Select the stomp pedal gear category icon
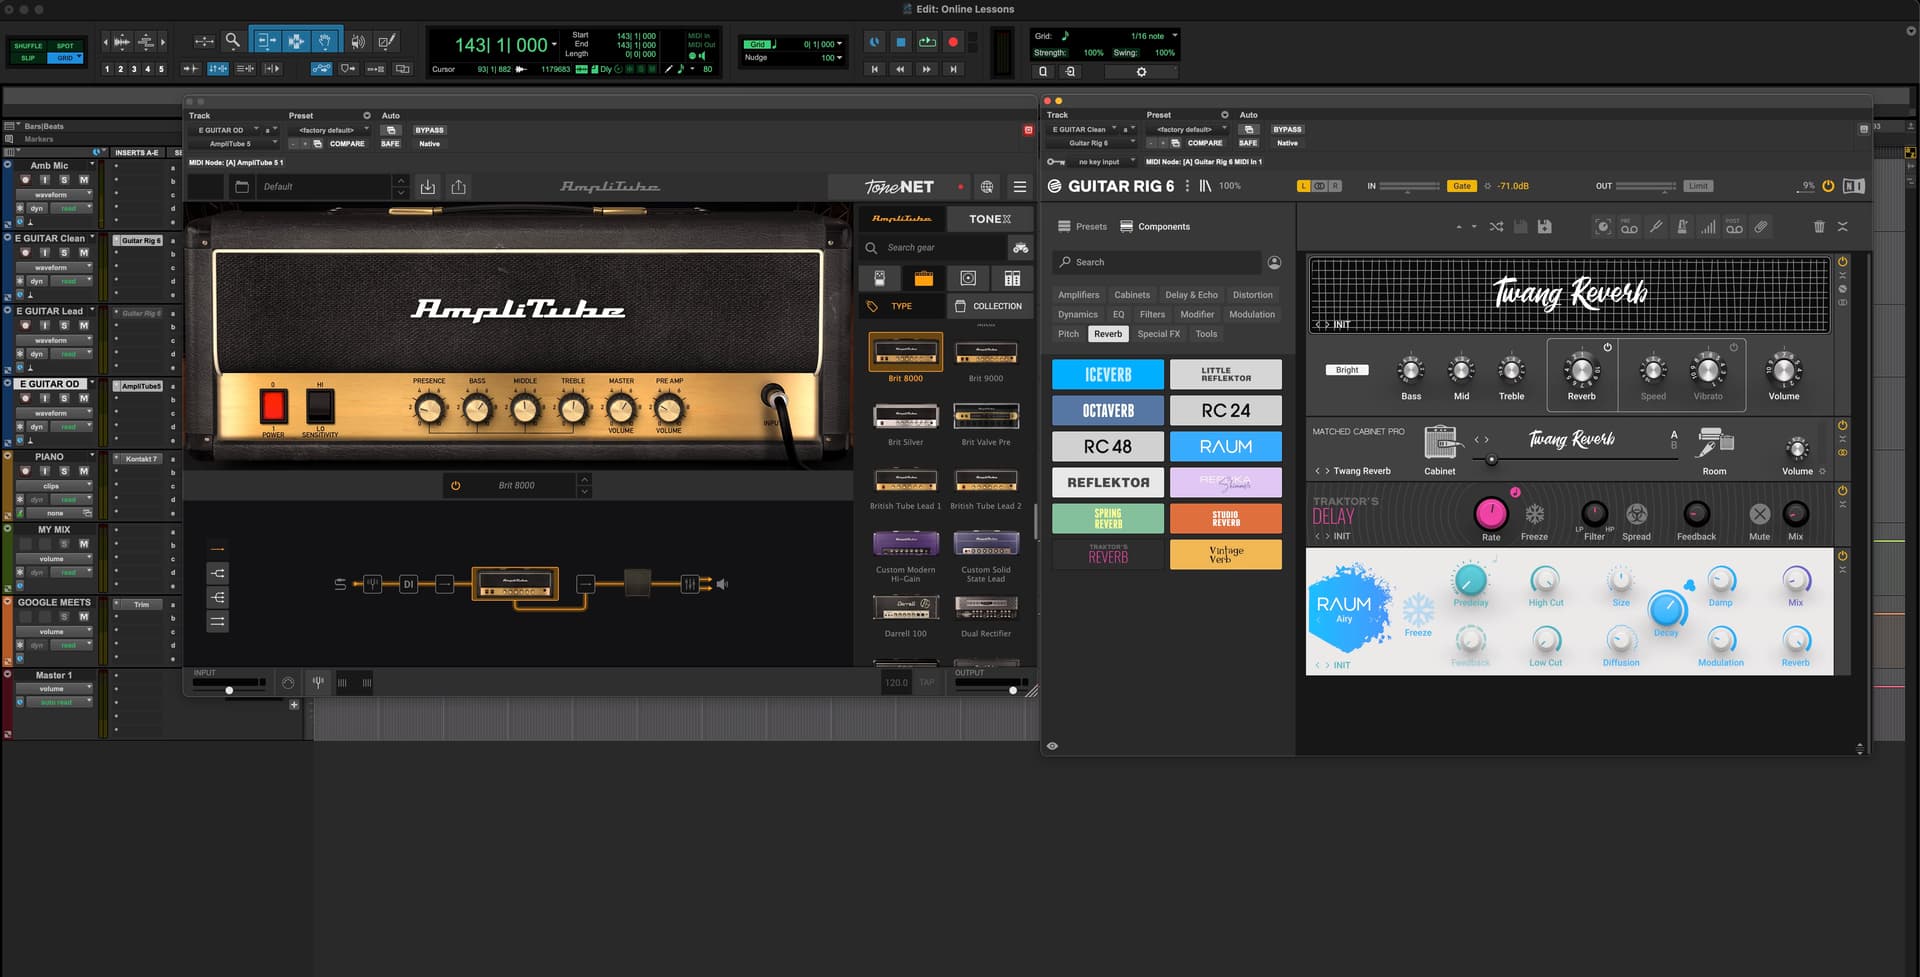Image resolution: width=1920 pixels, height=977 pixels. pyautogui.click(x=879, y=278)
